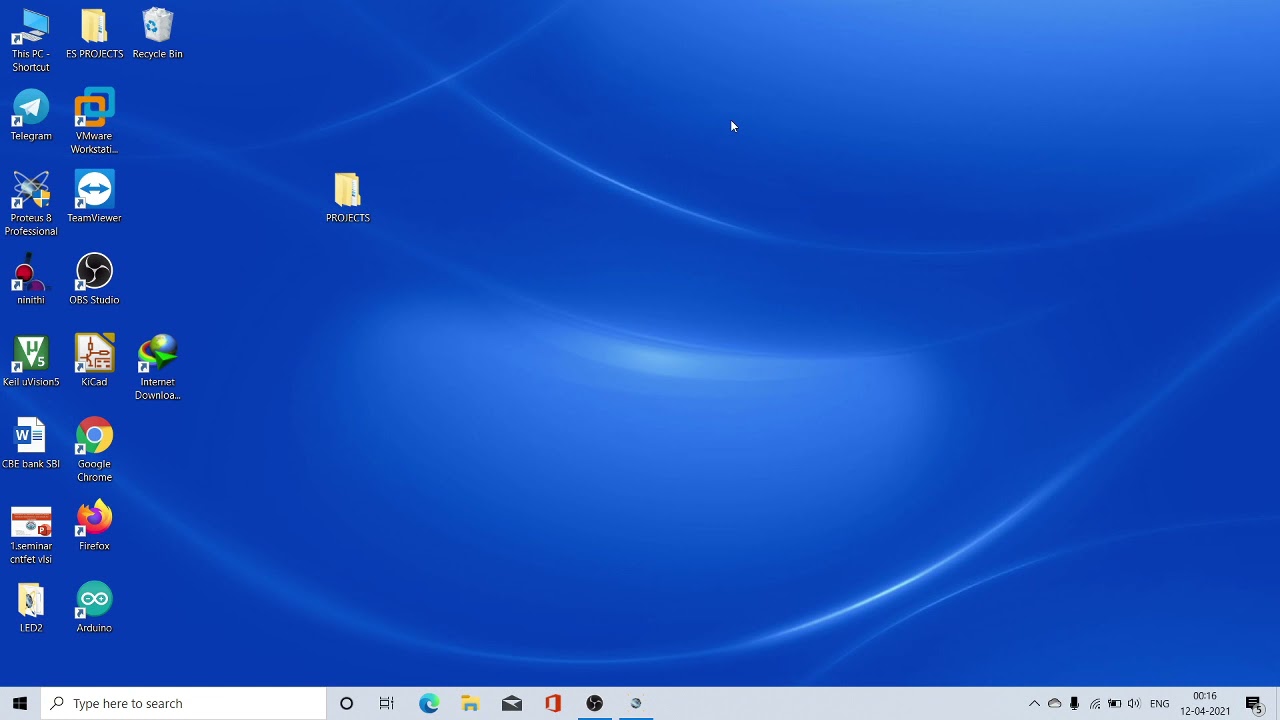Select the TeamViewer shortcut
Screen dimensions: 1280x720
pos(94,198)
